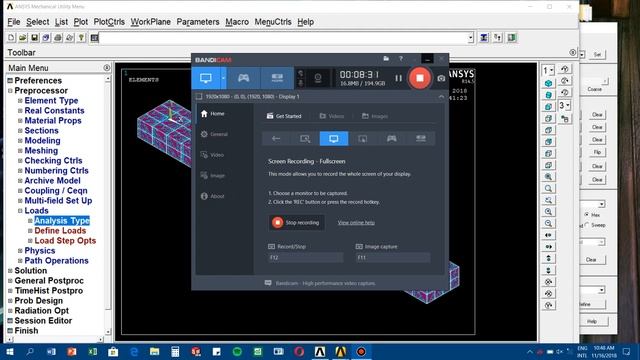Open the Parameters menu
The height and width of the screenshot is (360, 640).
click(x=198, y=22)
